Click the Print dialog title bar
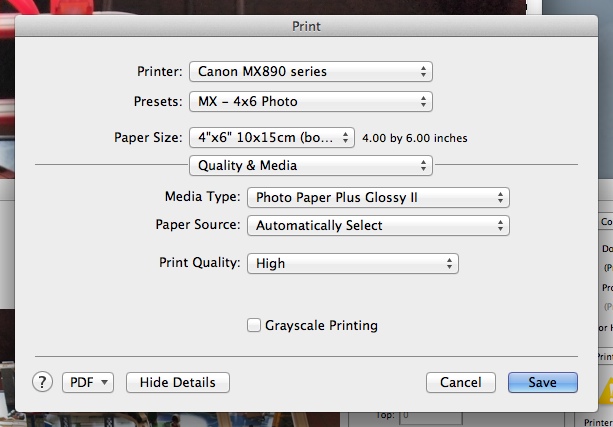 coord(306,26)
